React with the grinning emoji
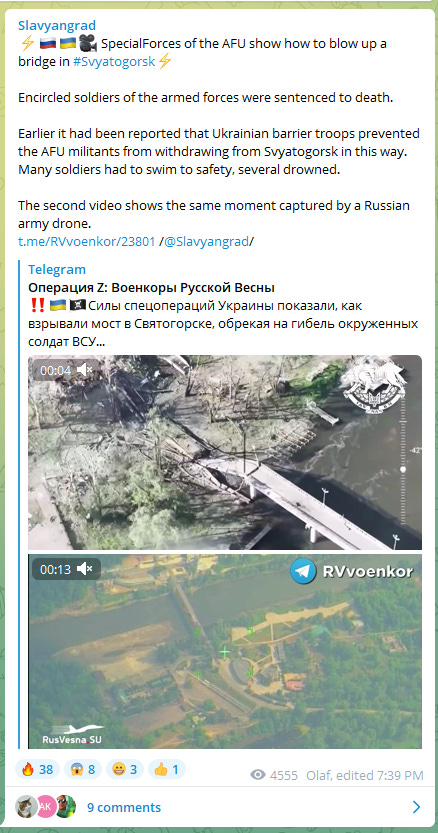This screenshot has width=438, height=833. pyautogui.click(x=125, y=769)
